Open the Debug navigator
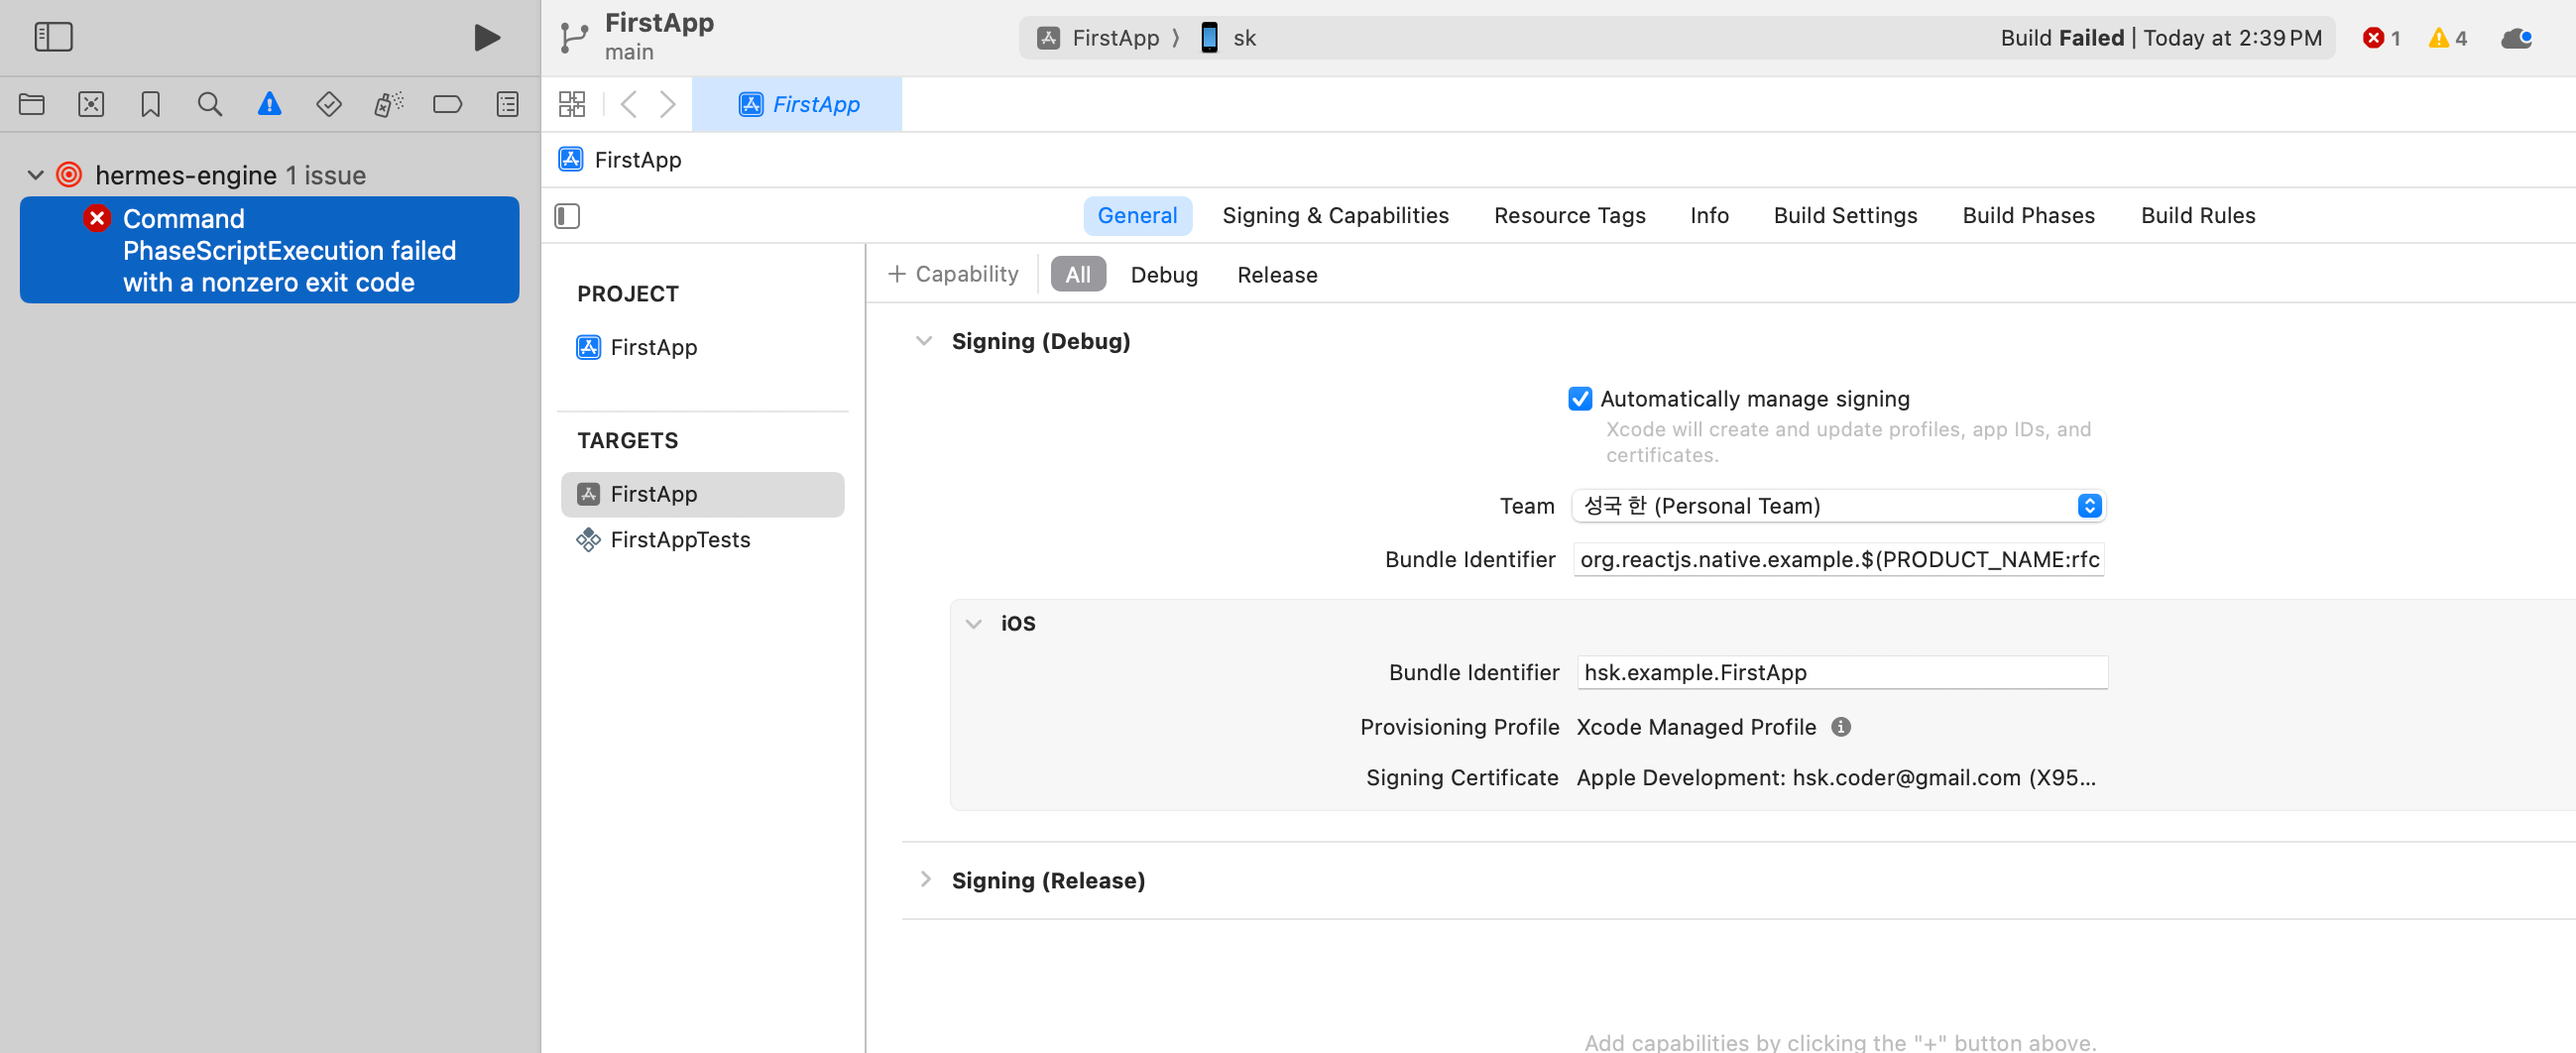The height and width of the screenshot is (1053, 2576). 388,104
